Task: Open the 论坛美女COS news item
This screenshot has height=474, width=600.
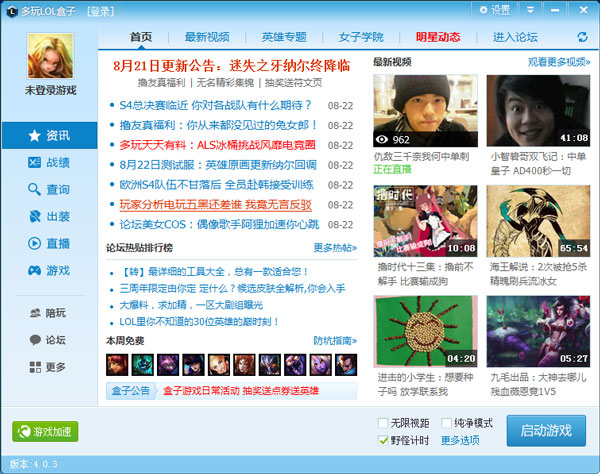Action: [x=219, y=225]
